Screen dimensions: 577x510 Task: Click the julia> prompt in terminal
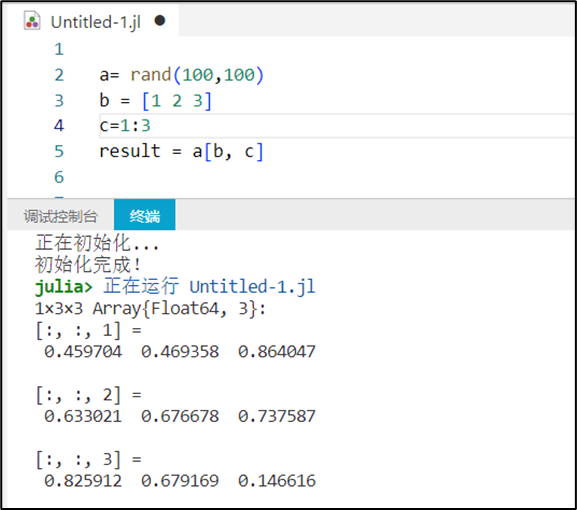(63, 287)
